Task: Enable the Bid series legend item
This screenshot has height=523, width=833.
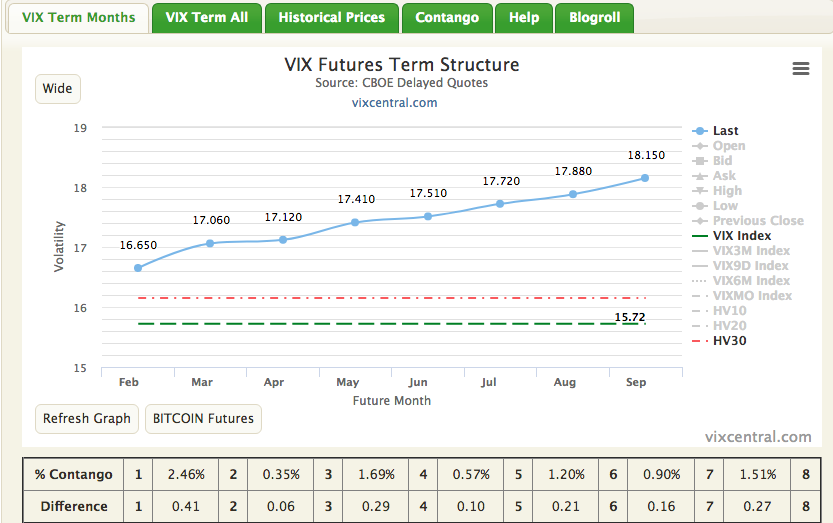Action: [x=722, y=161]
